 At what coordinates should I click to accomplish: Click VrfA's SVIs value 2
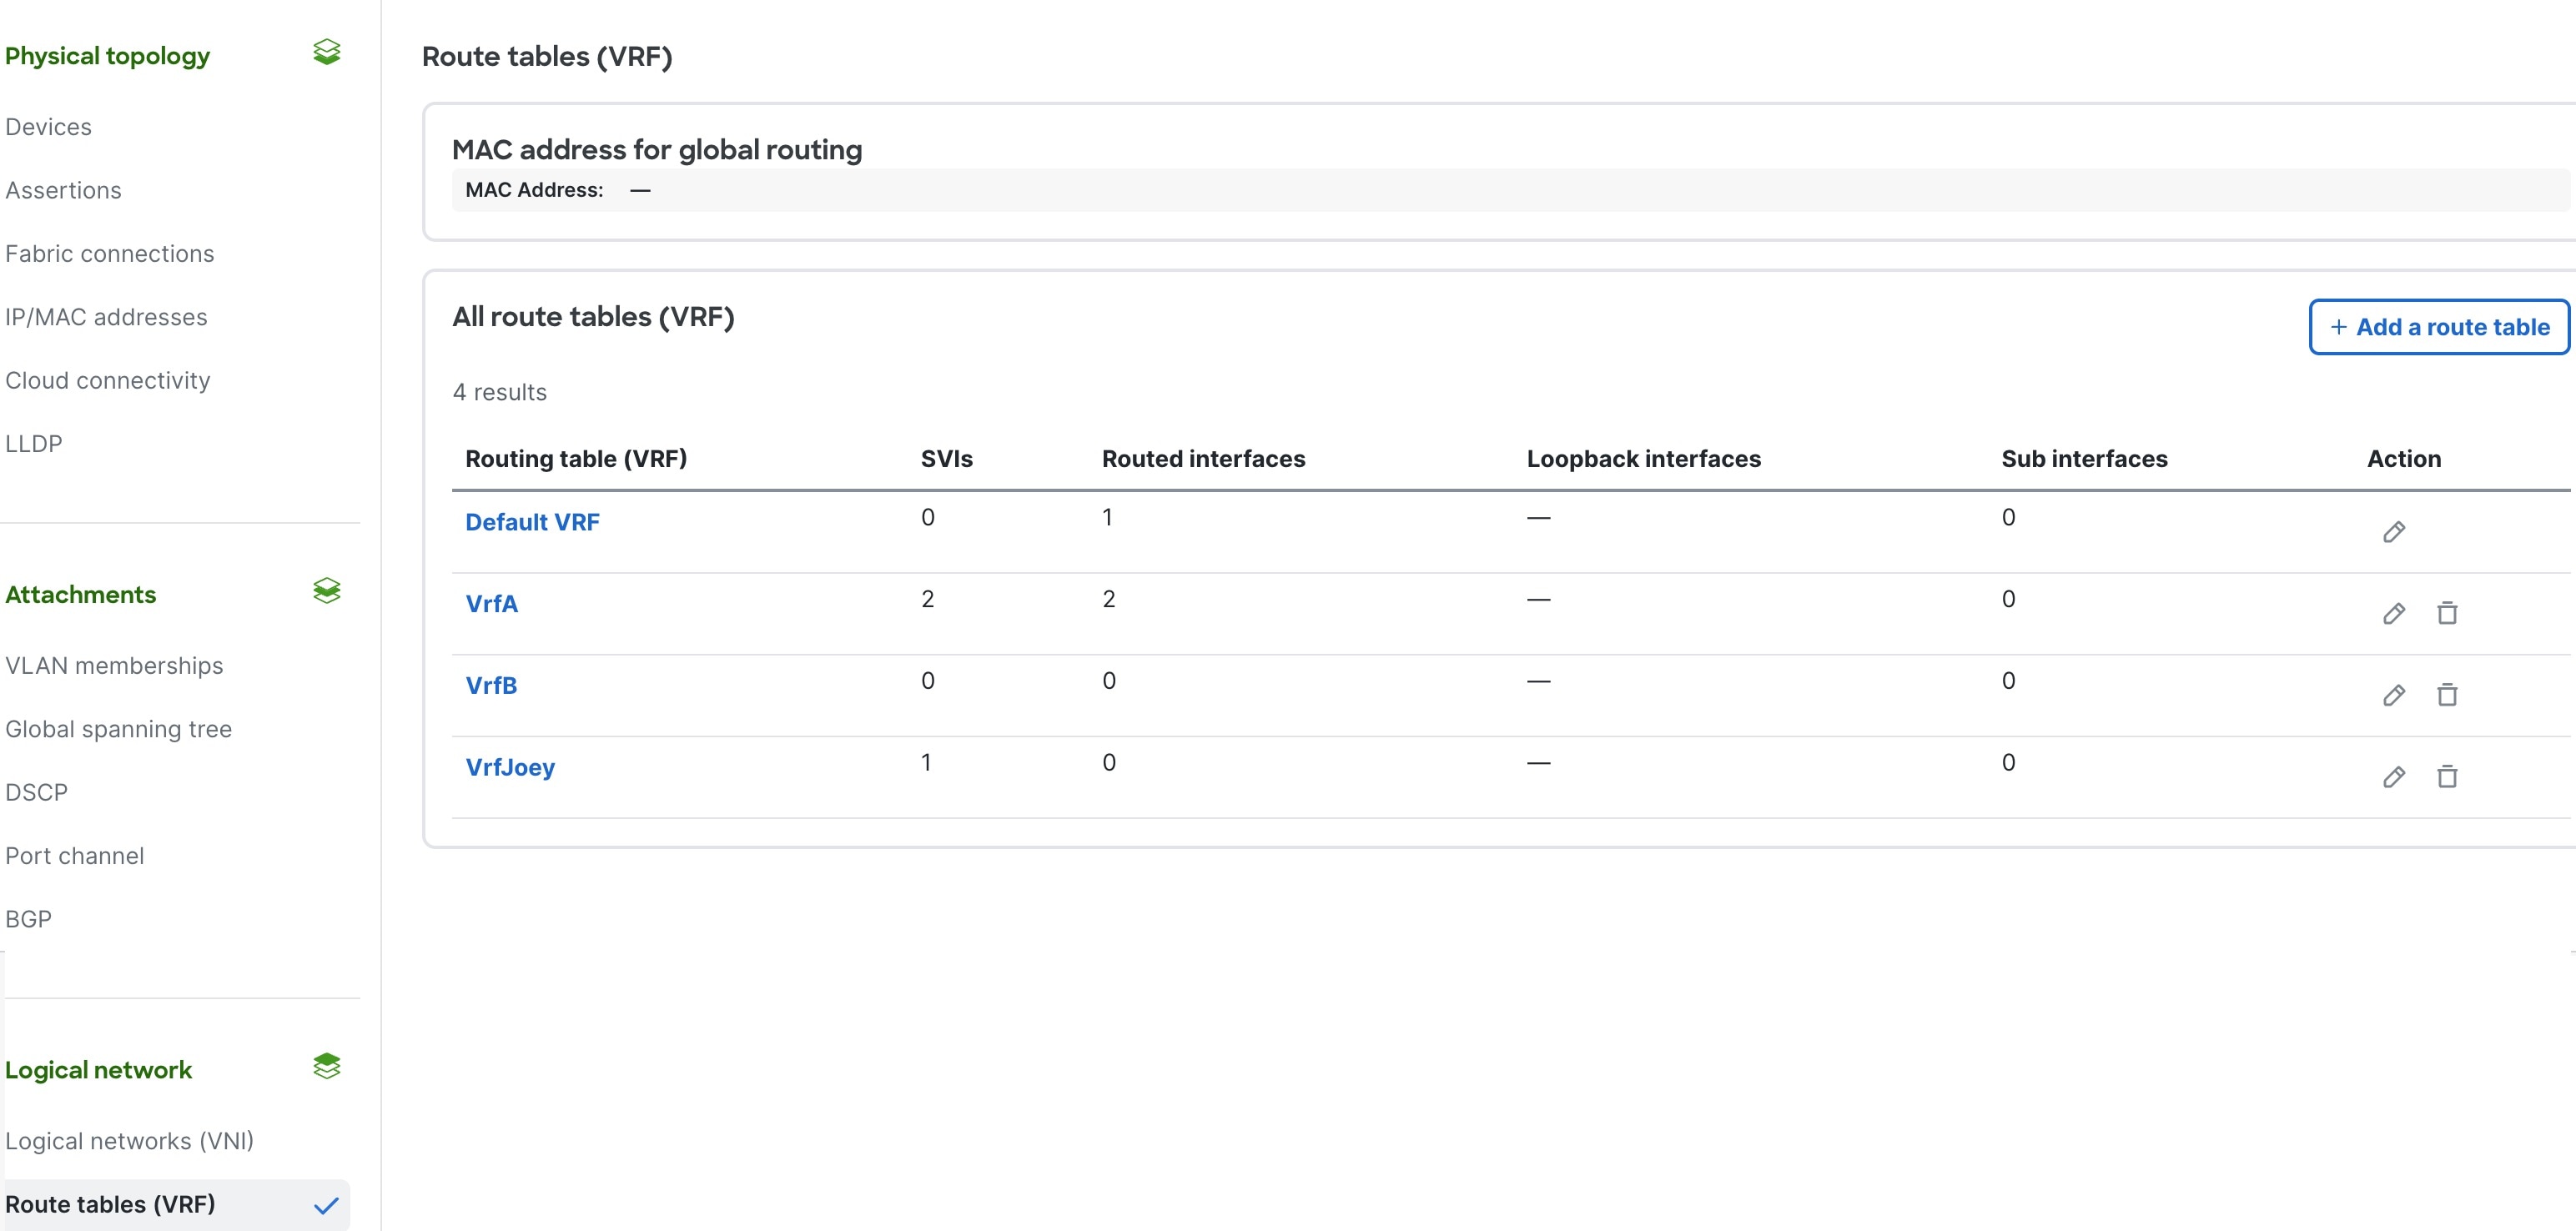[x=927, y=599]
